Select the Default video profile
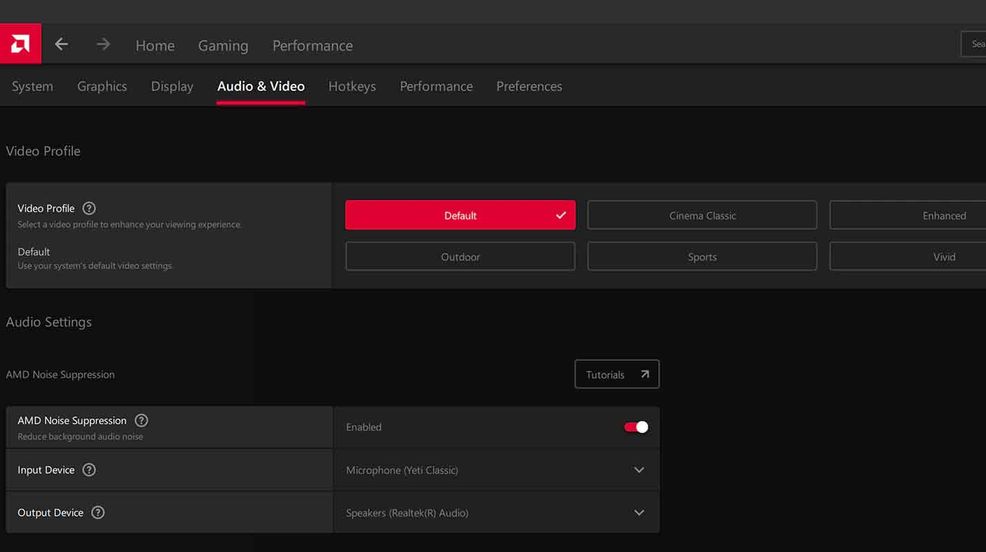Image resolution: width=986 pixels, height=552 pixels. (x=460, y=215)
